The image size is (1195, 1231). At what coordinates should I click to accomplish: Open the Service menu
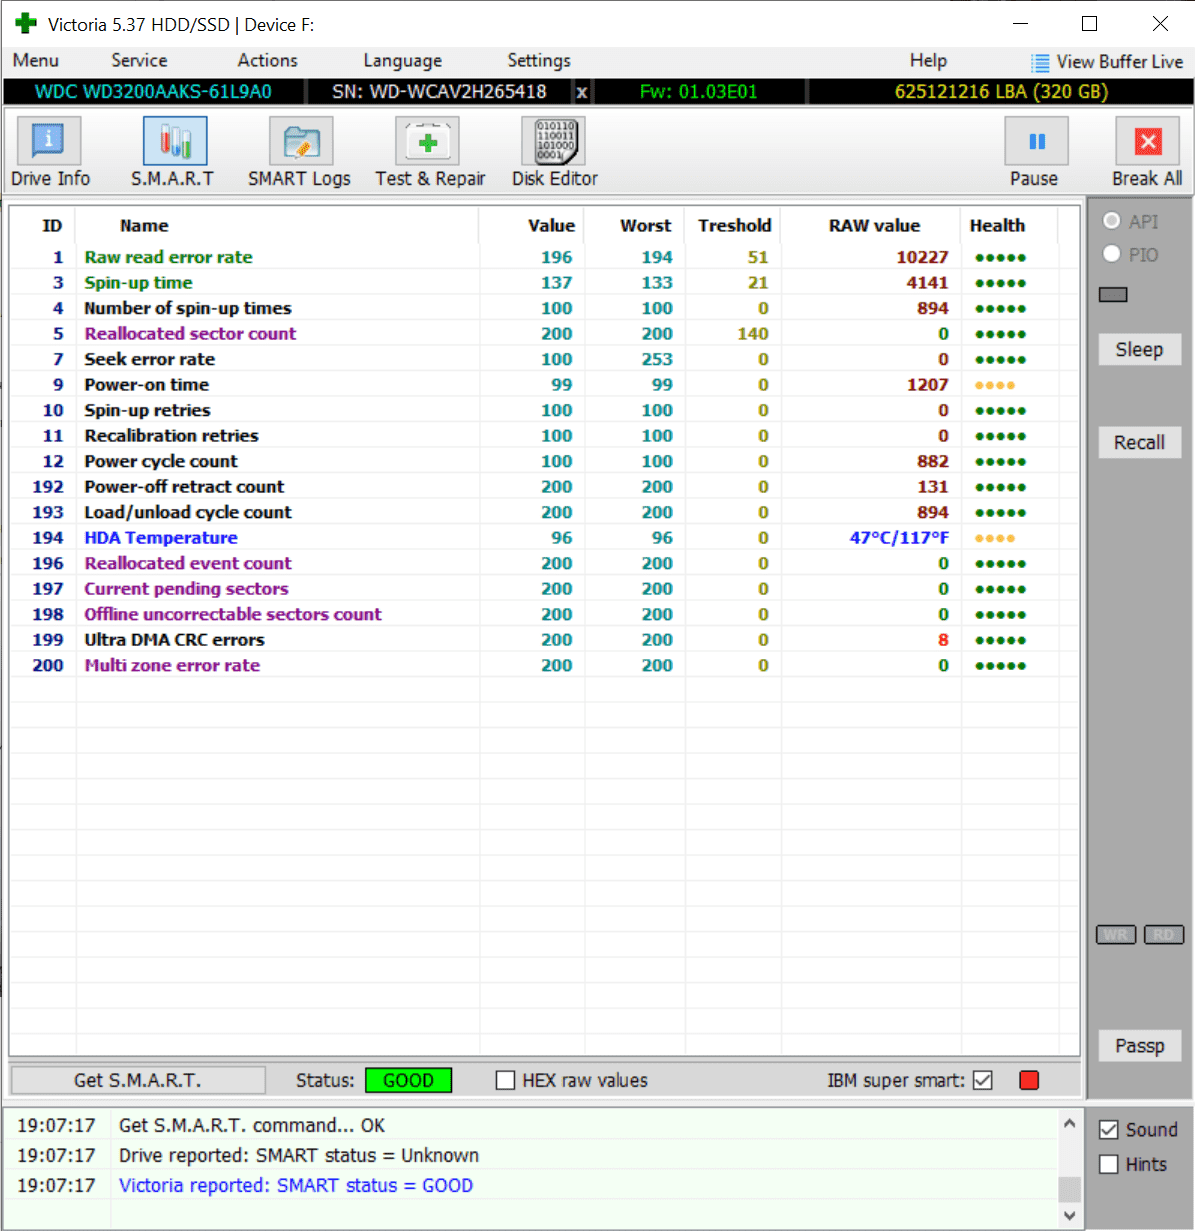coord(139,61)
